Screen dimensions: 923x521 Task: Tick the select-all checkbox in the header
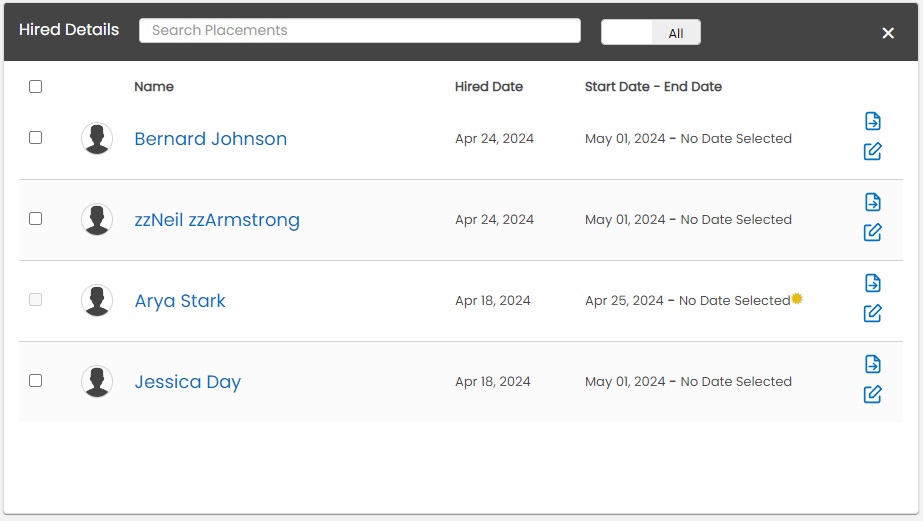point(36,87)
